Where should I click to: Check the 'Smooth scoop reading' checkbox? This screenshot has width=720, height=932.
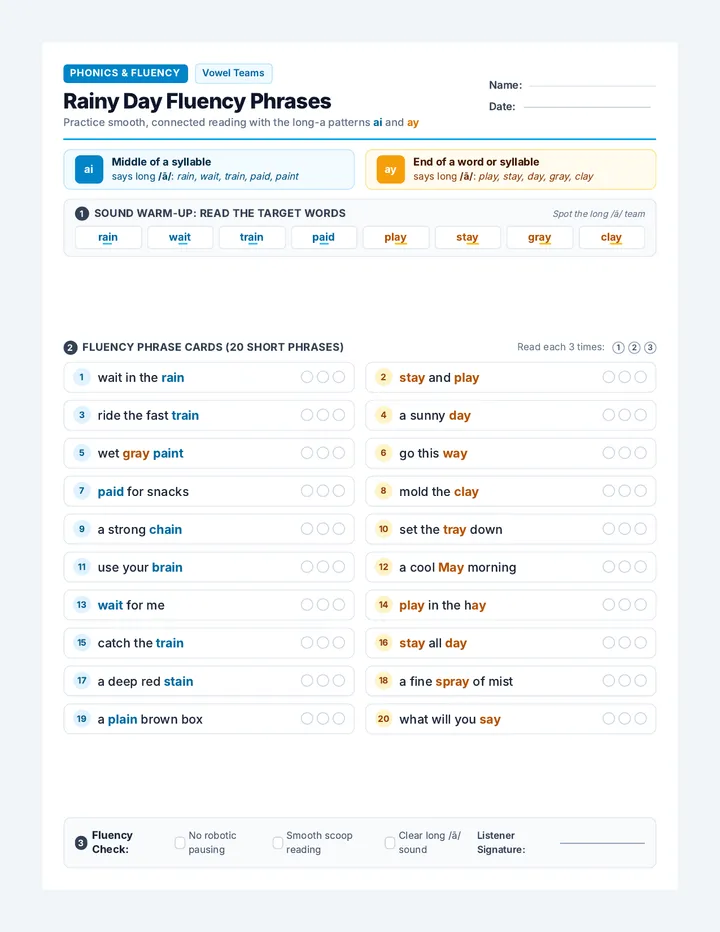[278, 843]
